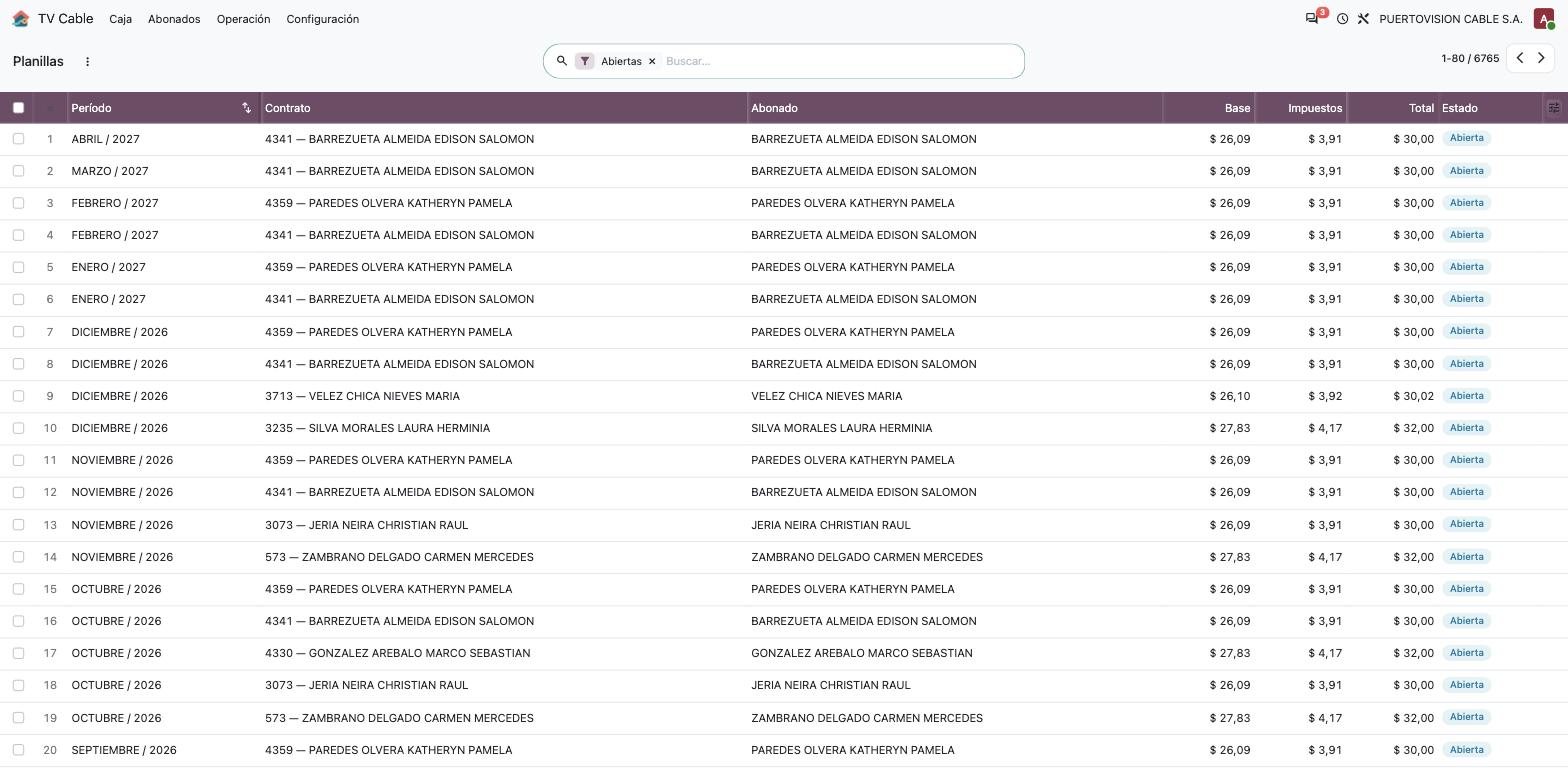
Task: Open the activities clock icon
Action: tap(1342, 19)
